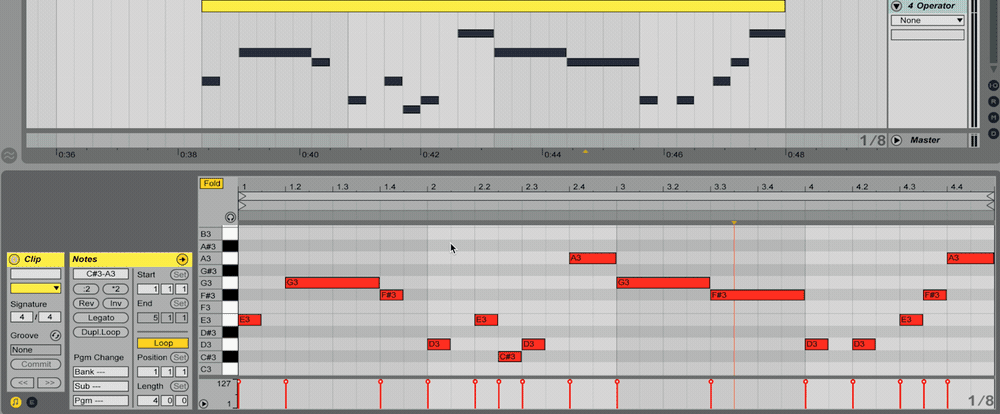
Task: Click the A3 note at beat 2.4
Action: [592, 258]
